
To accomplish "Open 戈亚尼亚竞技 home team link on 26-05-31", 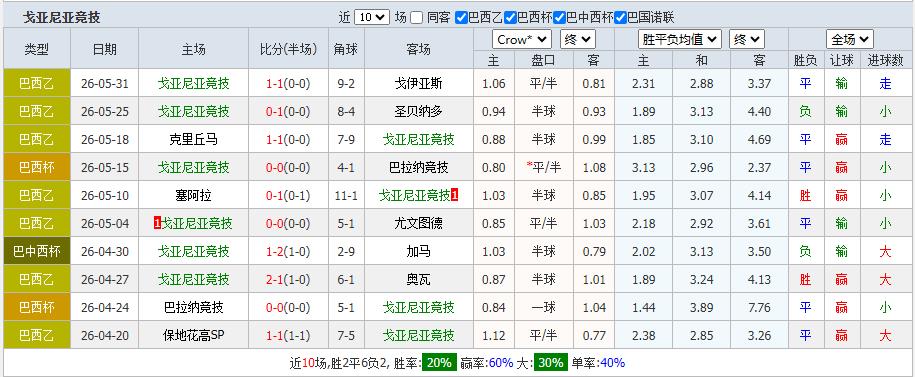I will (193, 83).
